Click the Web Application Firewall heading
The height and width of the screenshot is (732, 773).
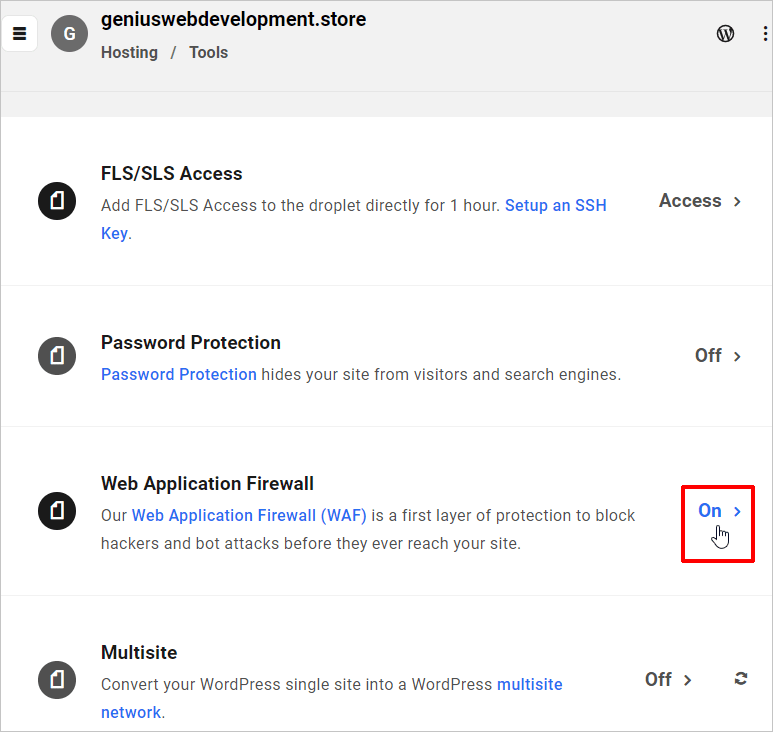[207, 484]
